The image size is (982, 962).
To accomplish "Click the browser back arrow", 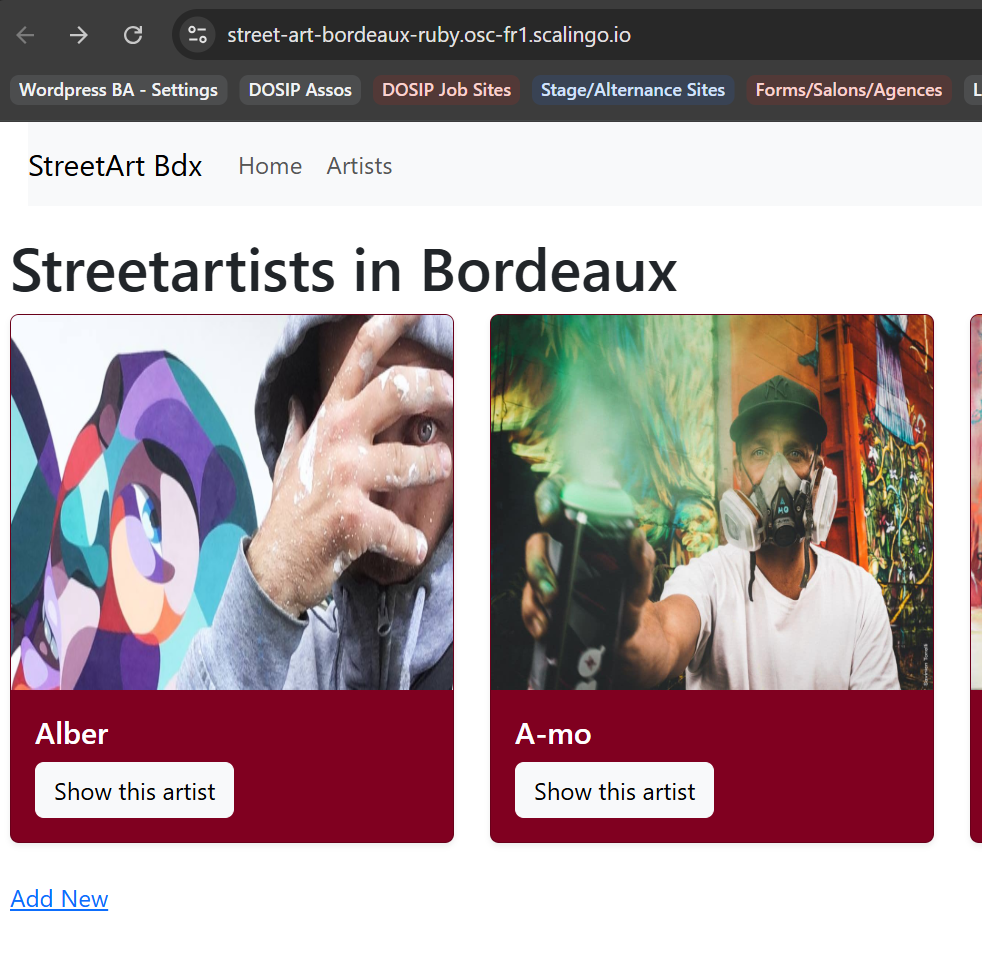I will click(25, 36).
